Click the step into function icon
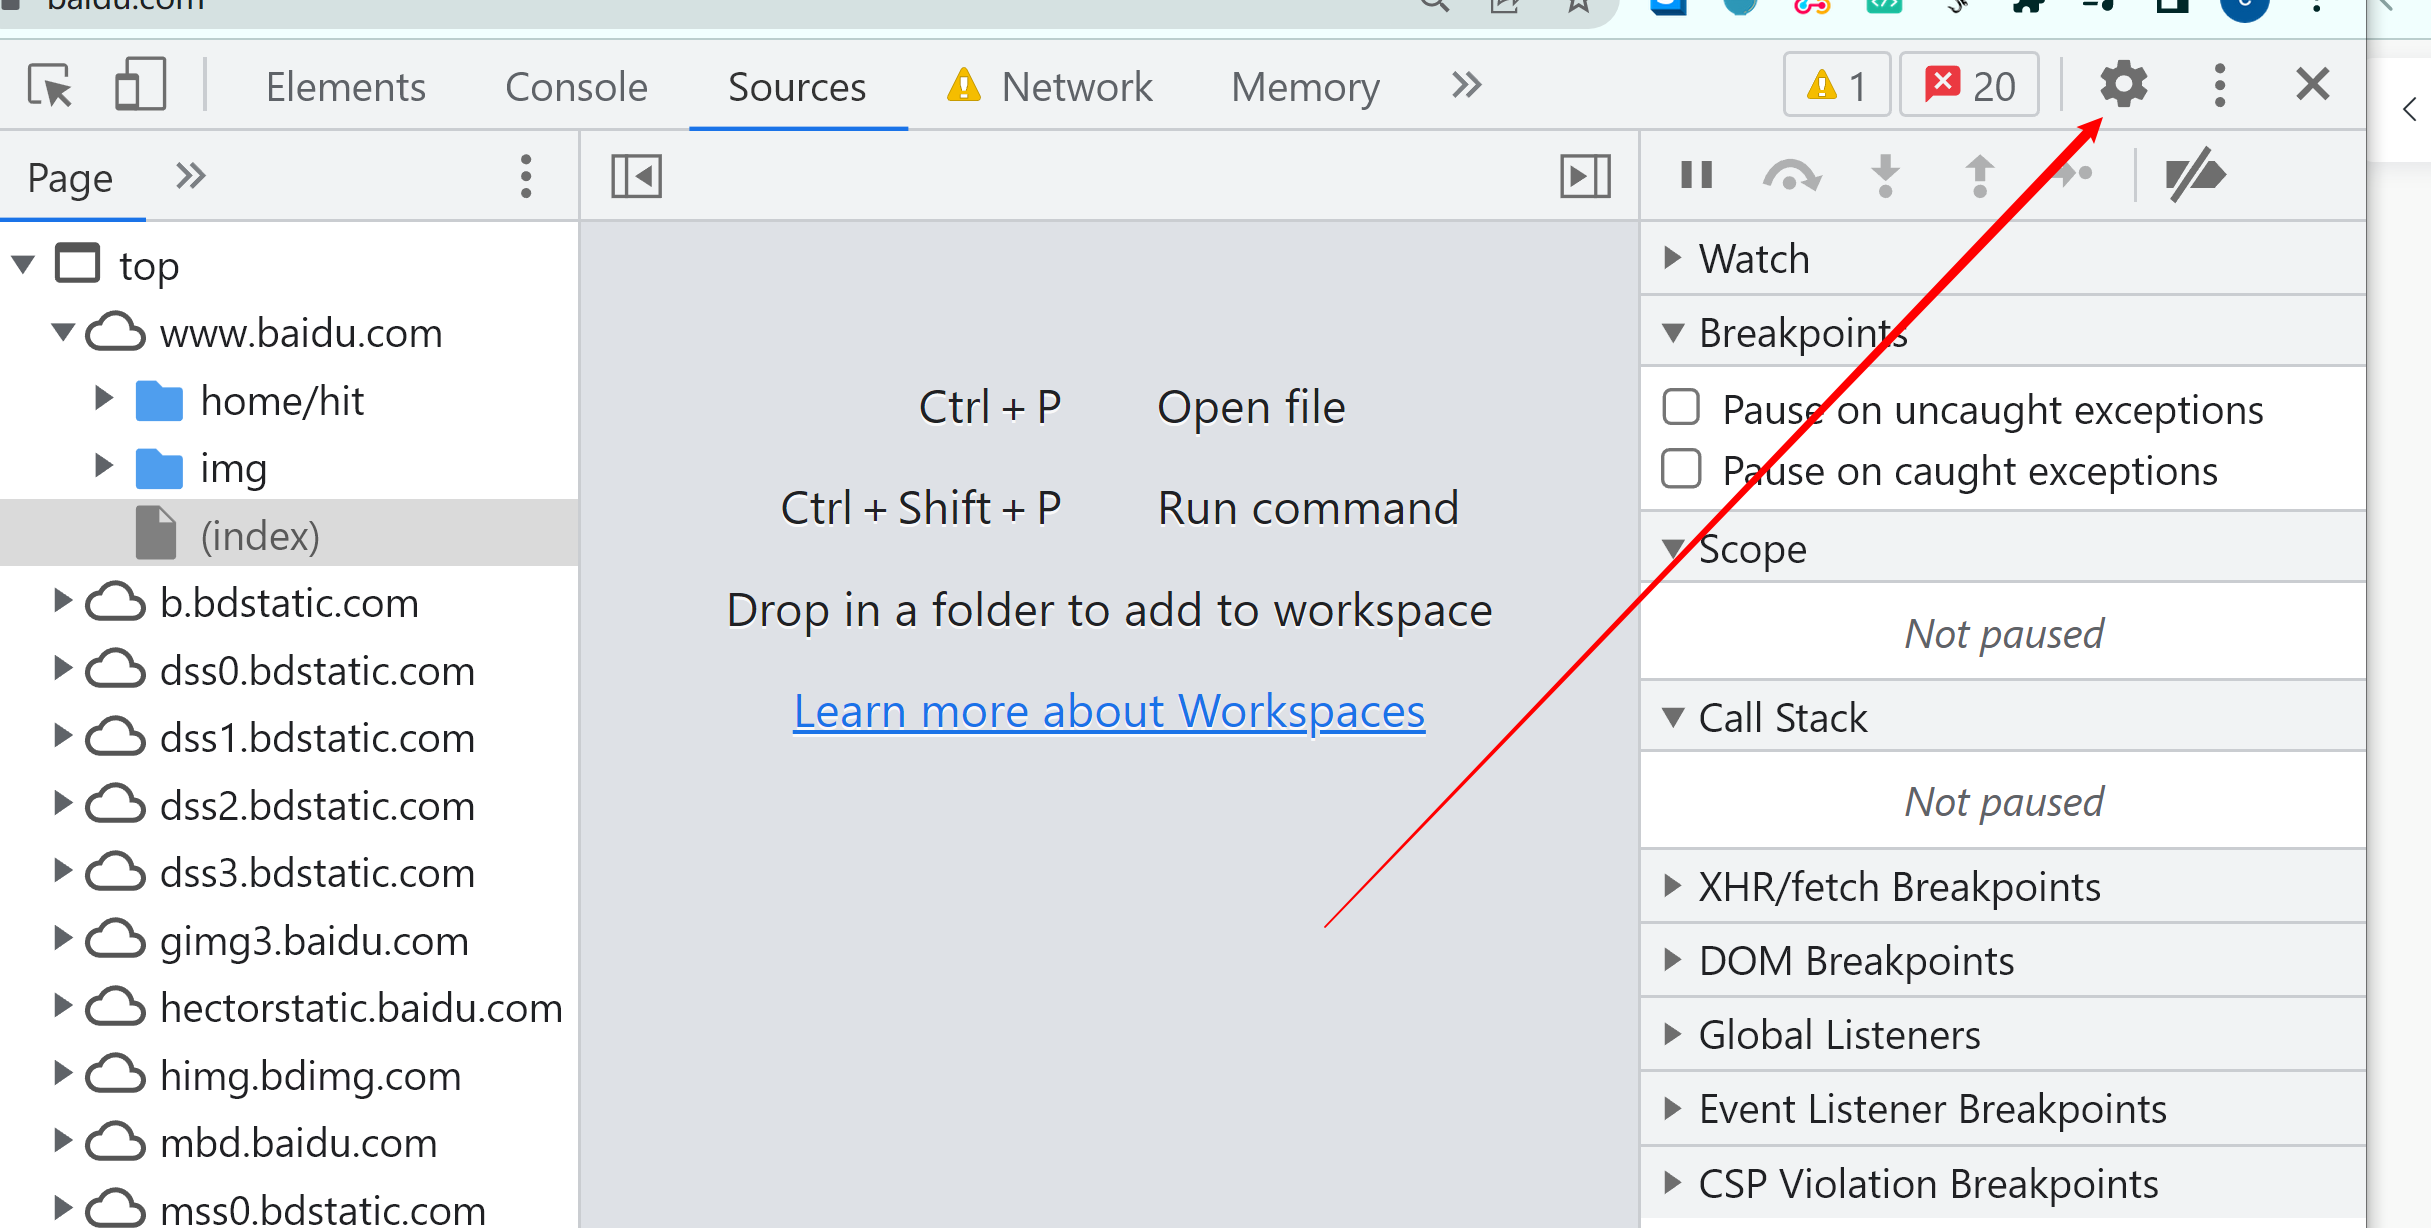The width and height of the screenshot is (2431, 1228). pos(1885,176)
